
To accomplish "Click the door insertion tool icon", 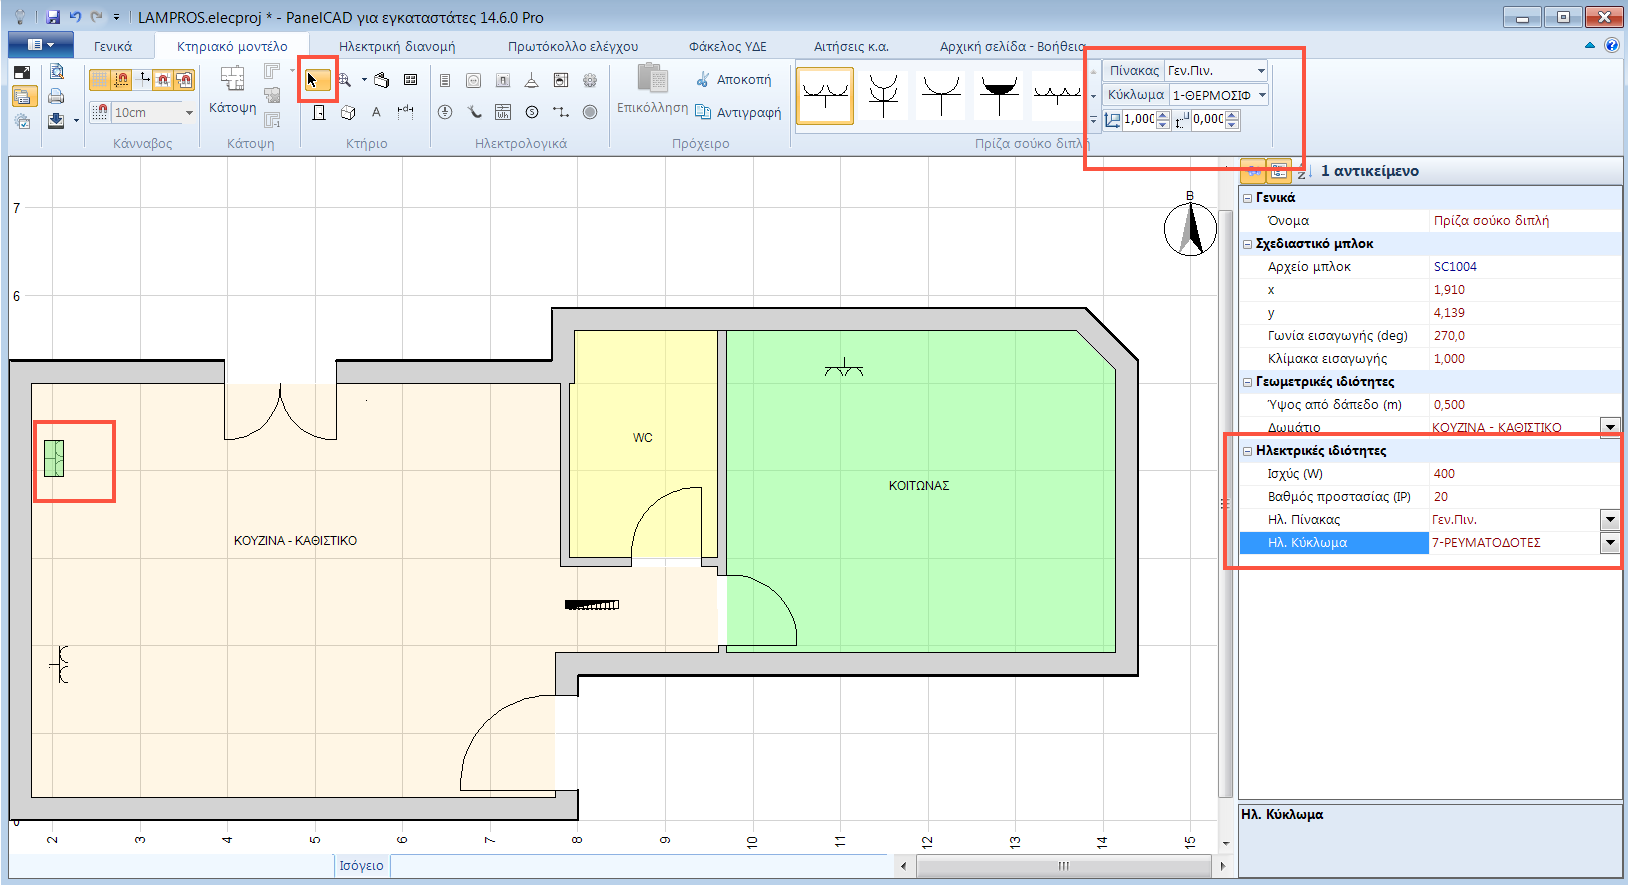I will point(319,112).
